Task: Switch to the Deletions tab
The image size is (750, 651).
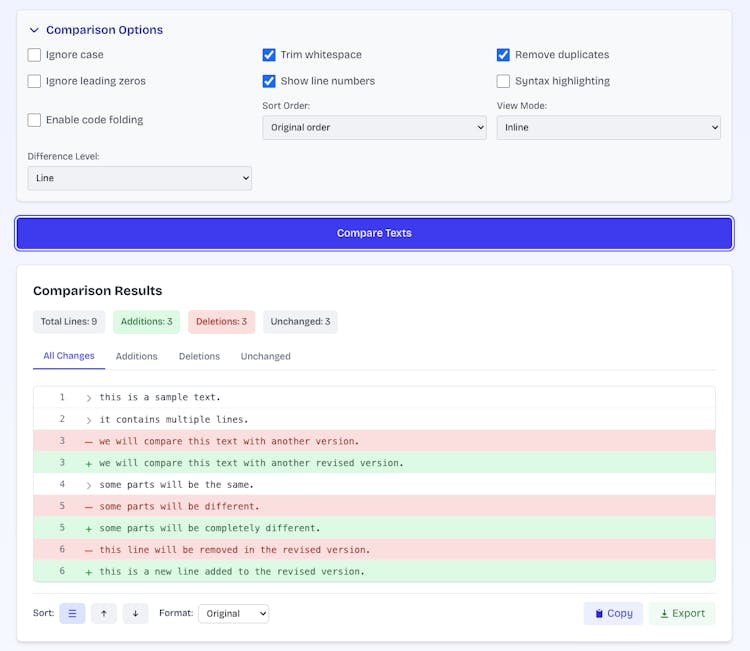Action: pos(199,357)
